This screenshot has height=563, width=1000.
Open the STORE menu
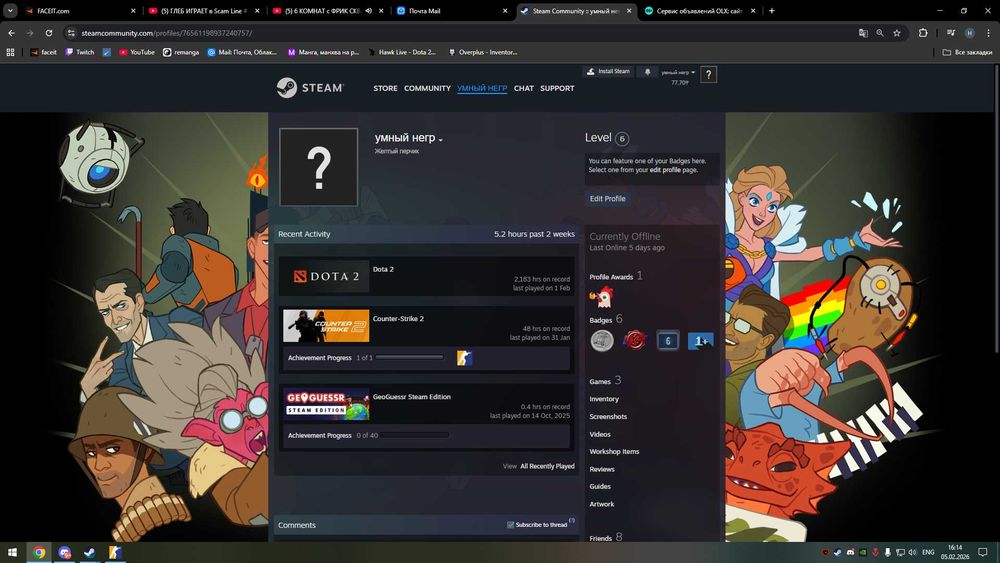385,89
